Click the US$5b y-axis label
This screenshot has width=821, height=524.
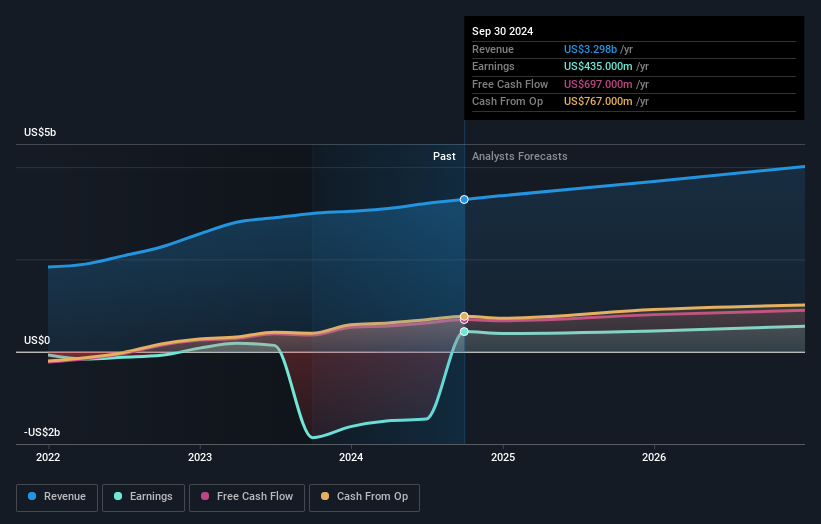[40, 132]
